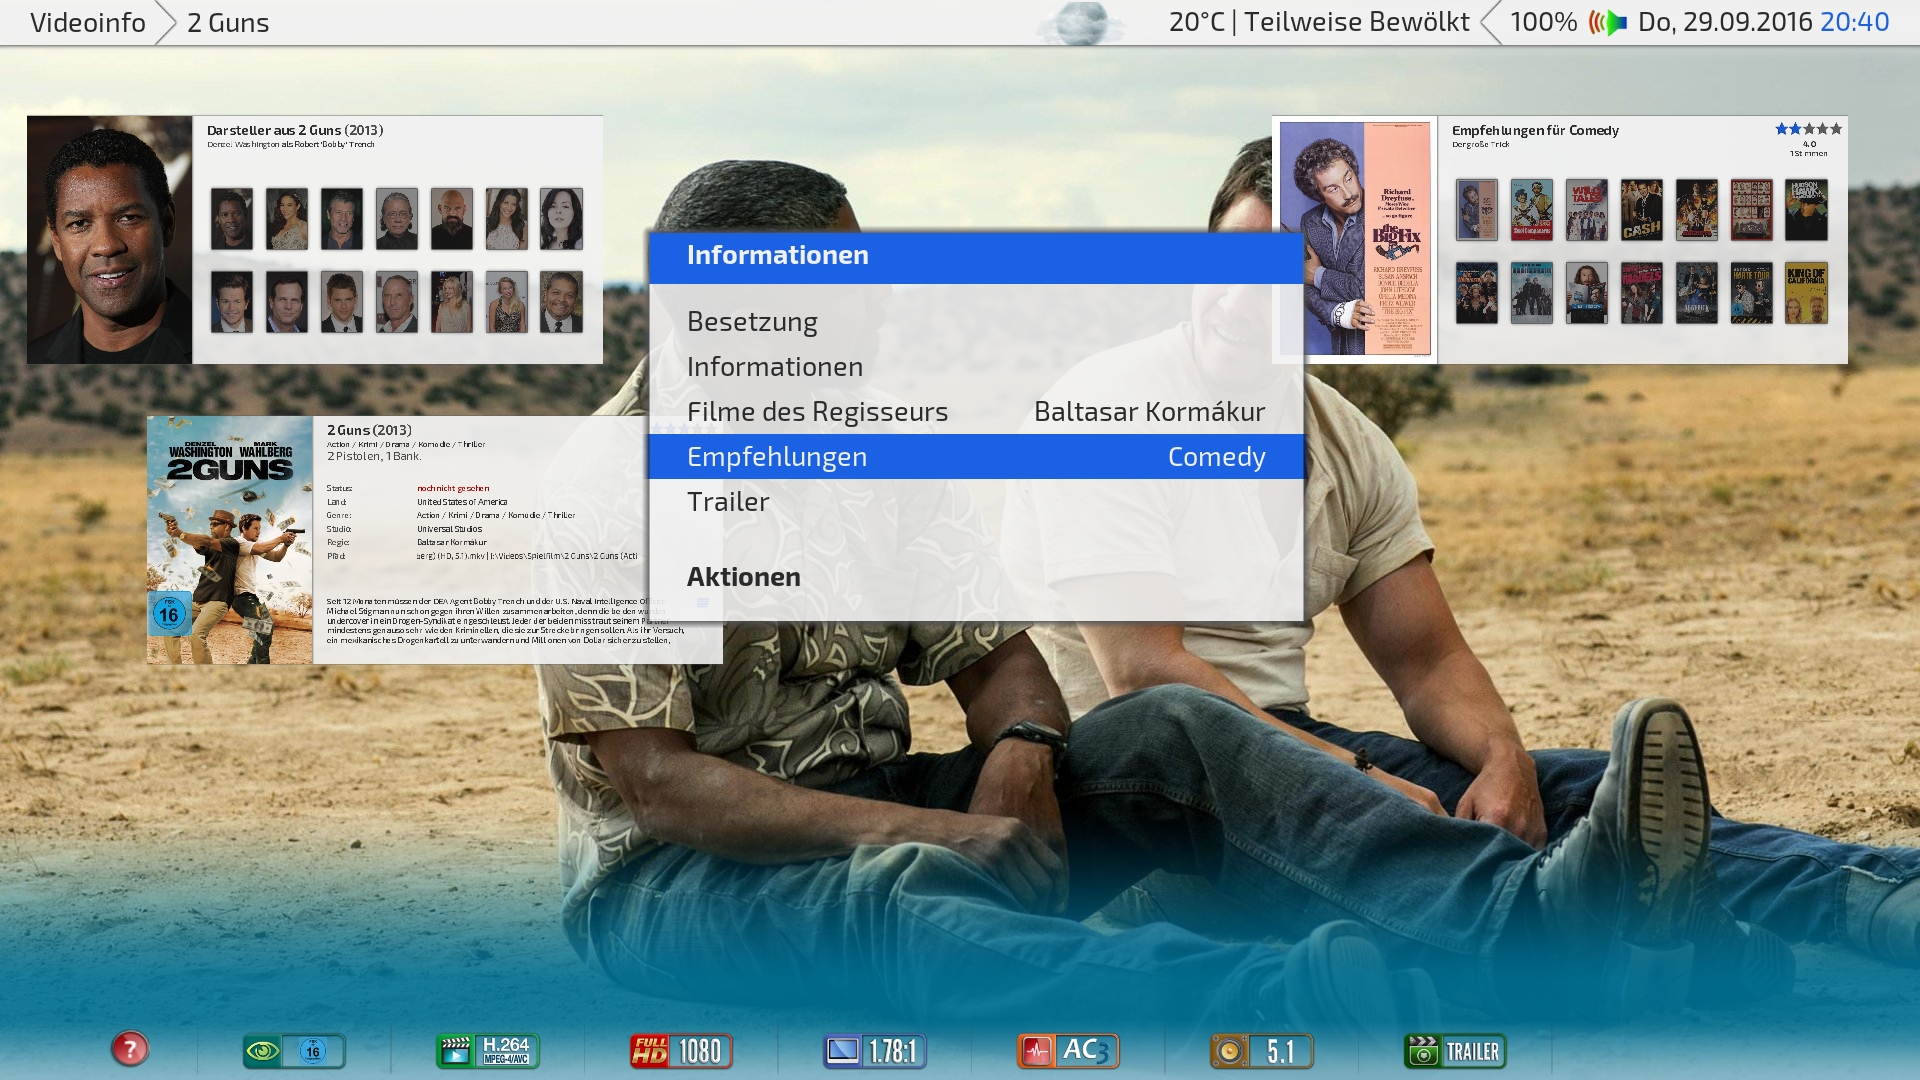The height and width of the screenshot is (1080, 1920).
Task: Select the CASH recommendation poster
Action: click(x=1642, y=210)
